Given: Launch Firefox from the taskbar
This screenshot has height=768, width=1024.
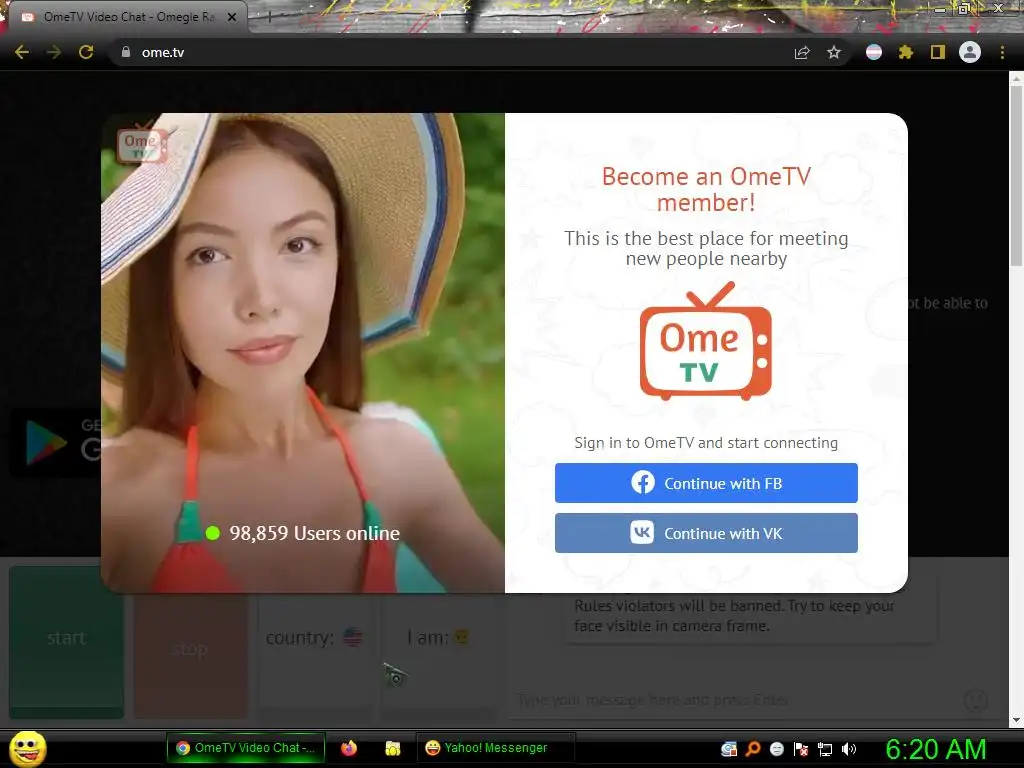Looking at the screenshot, I should click(x=349, y=748).
